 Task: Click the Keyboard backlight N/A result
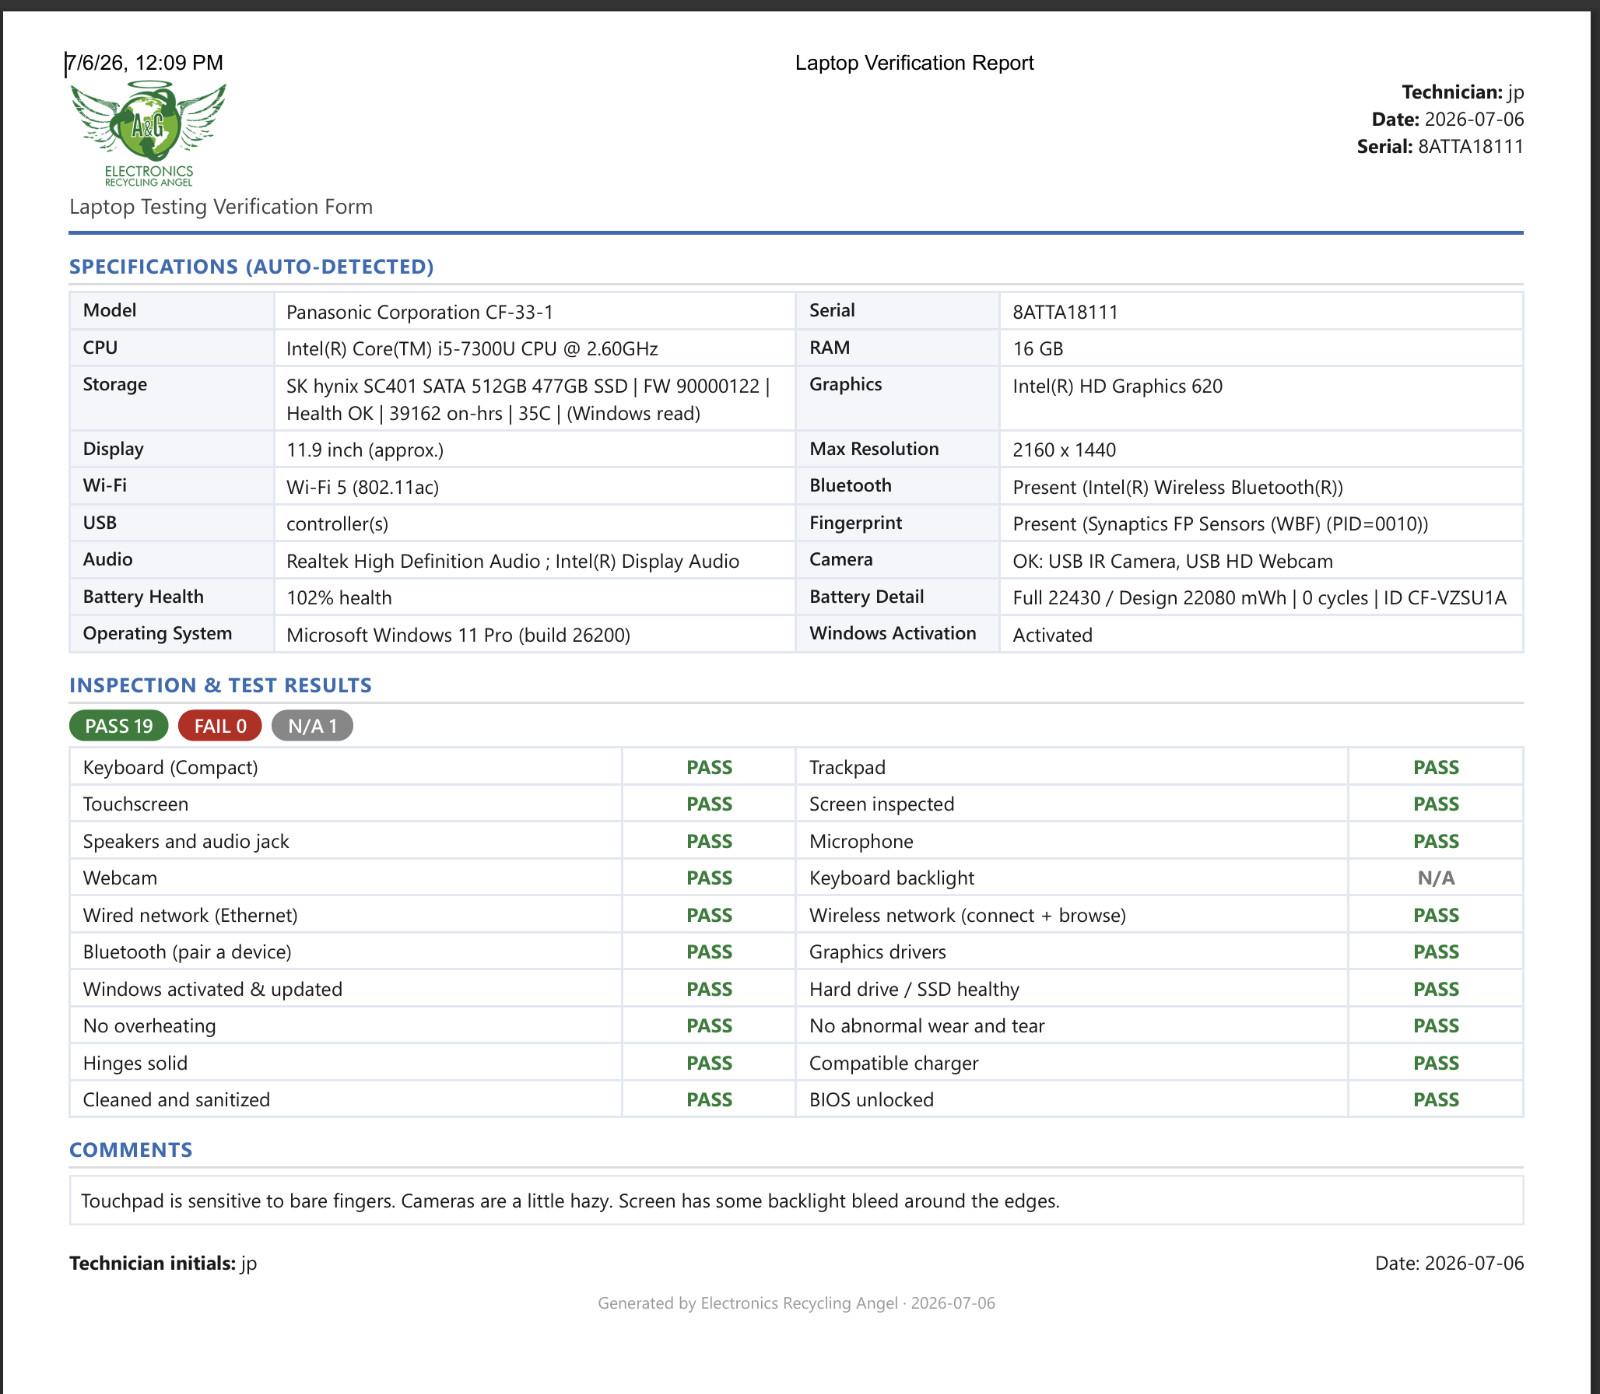click(x=1436, y=878)
